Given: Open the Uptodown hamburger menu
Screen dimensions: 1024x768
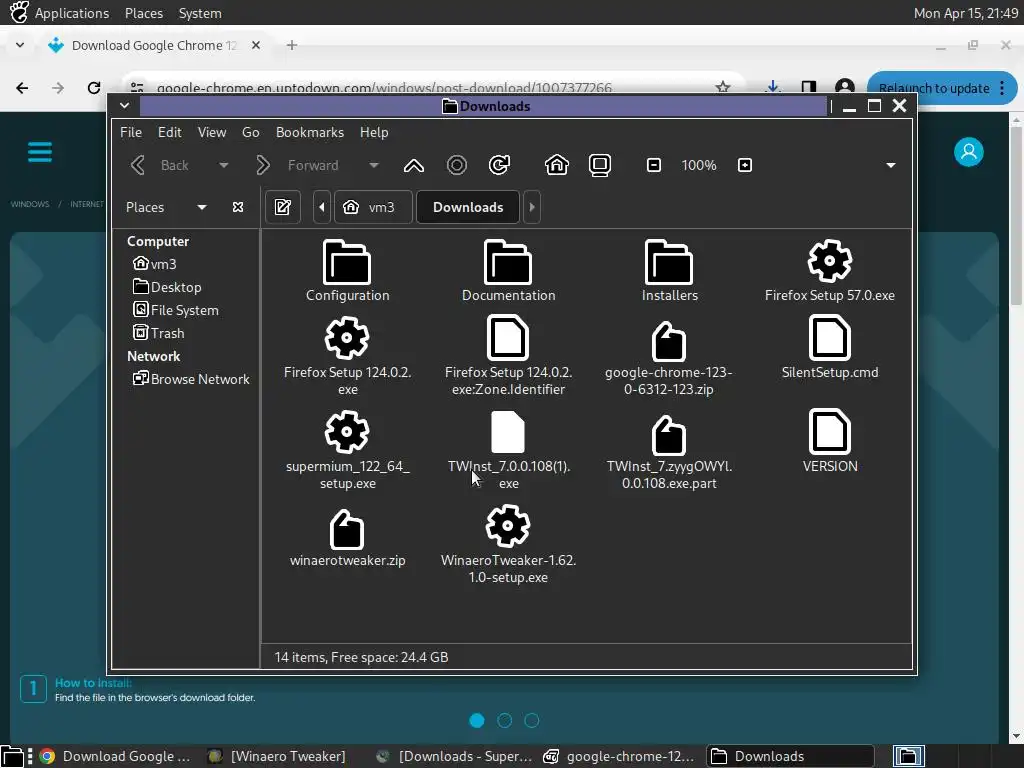Looking at the screenshot, I should [40, 152].
